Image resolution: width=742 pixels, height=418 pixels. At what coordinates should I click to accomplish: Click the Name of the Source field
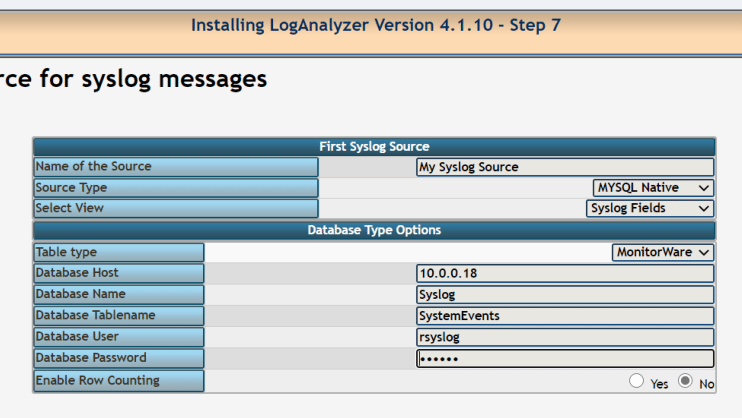coord(565,167)
